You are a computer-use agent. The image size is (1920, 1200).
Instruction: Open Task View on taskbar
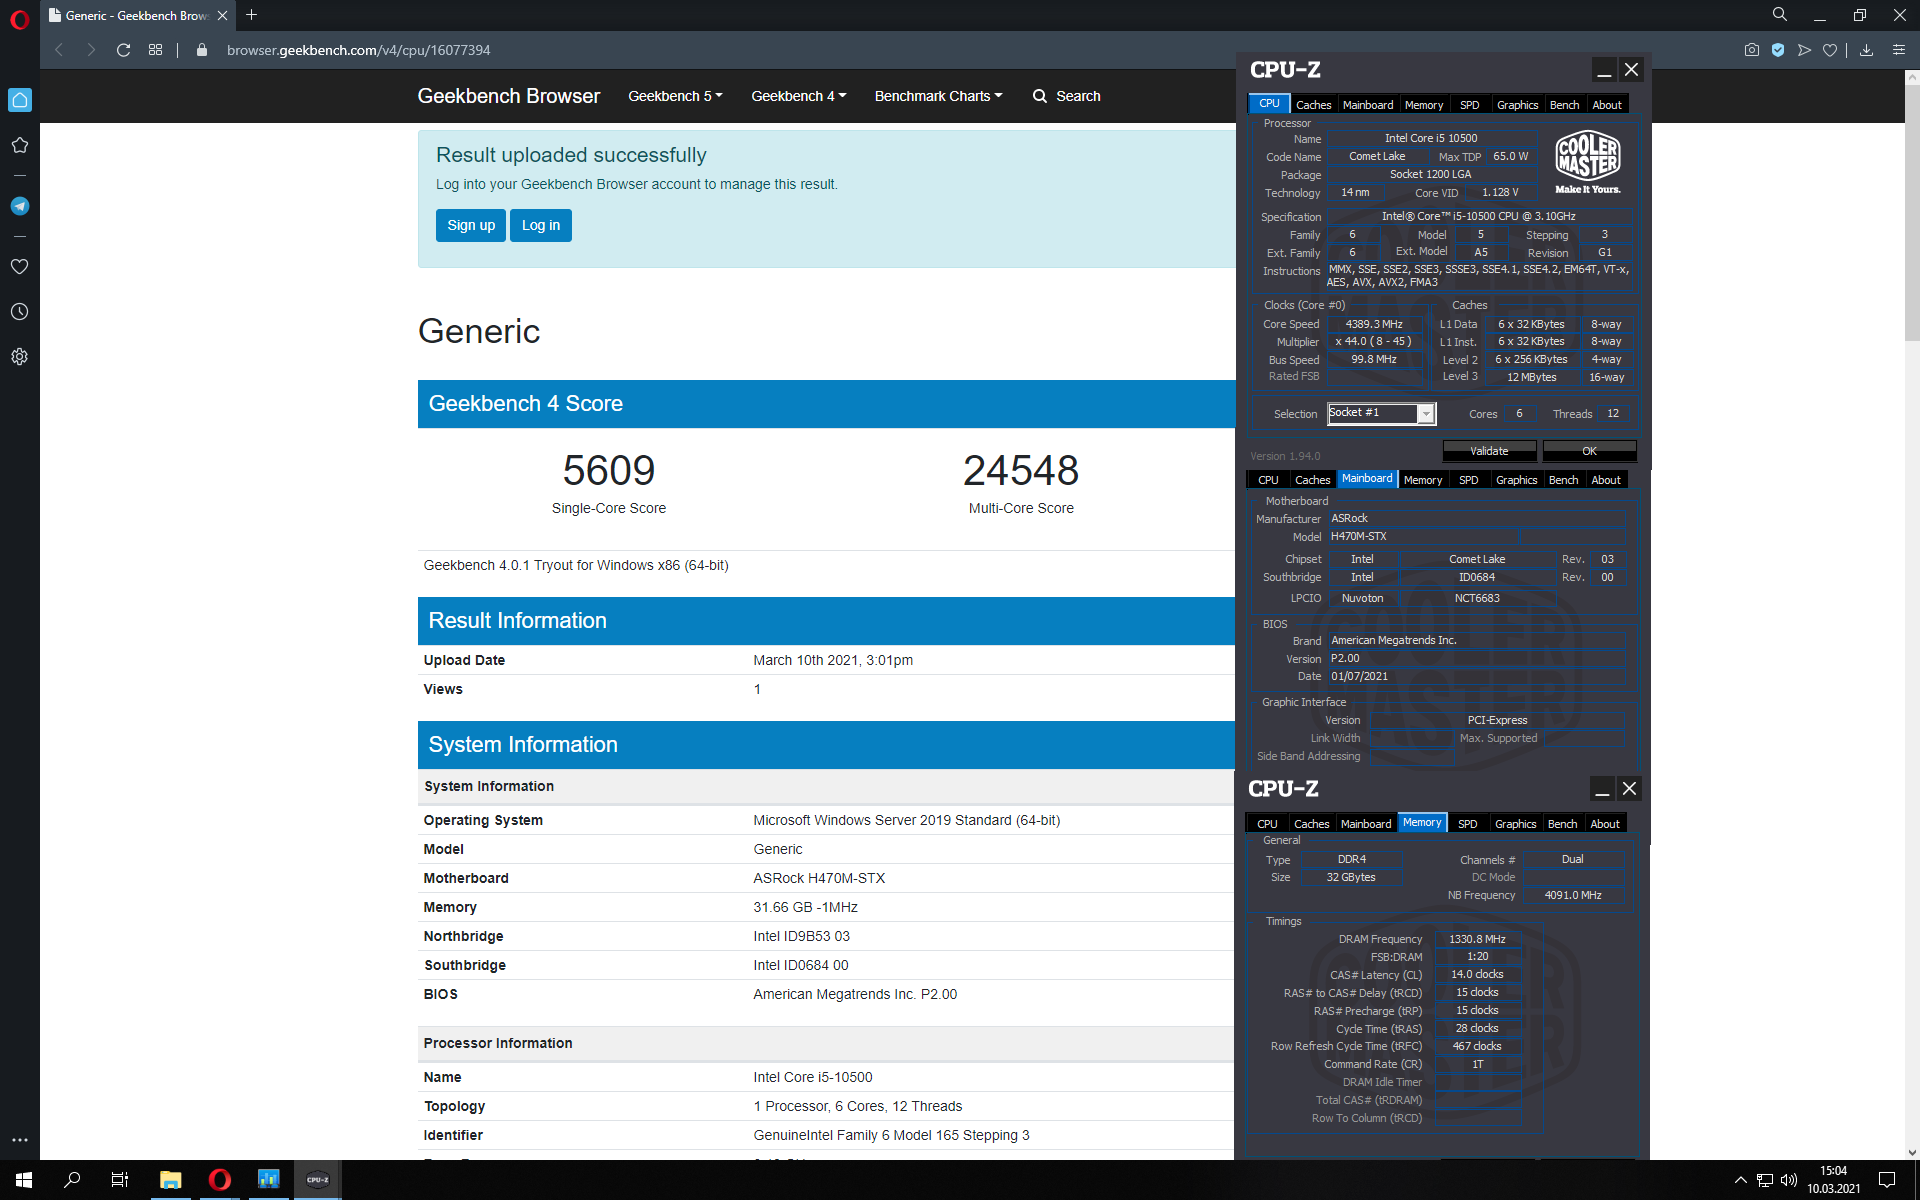point(120,1180)
